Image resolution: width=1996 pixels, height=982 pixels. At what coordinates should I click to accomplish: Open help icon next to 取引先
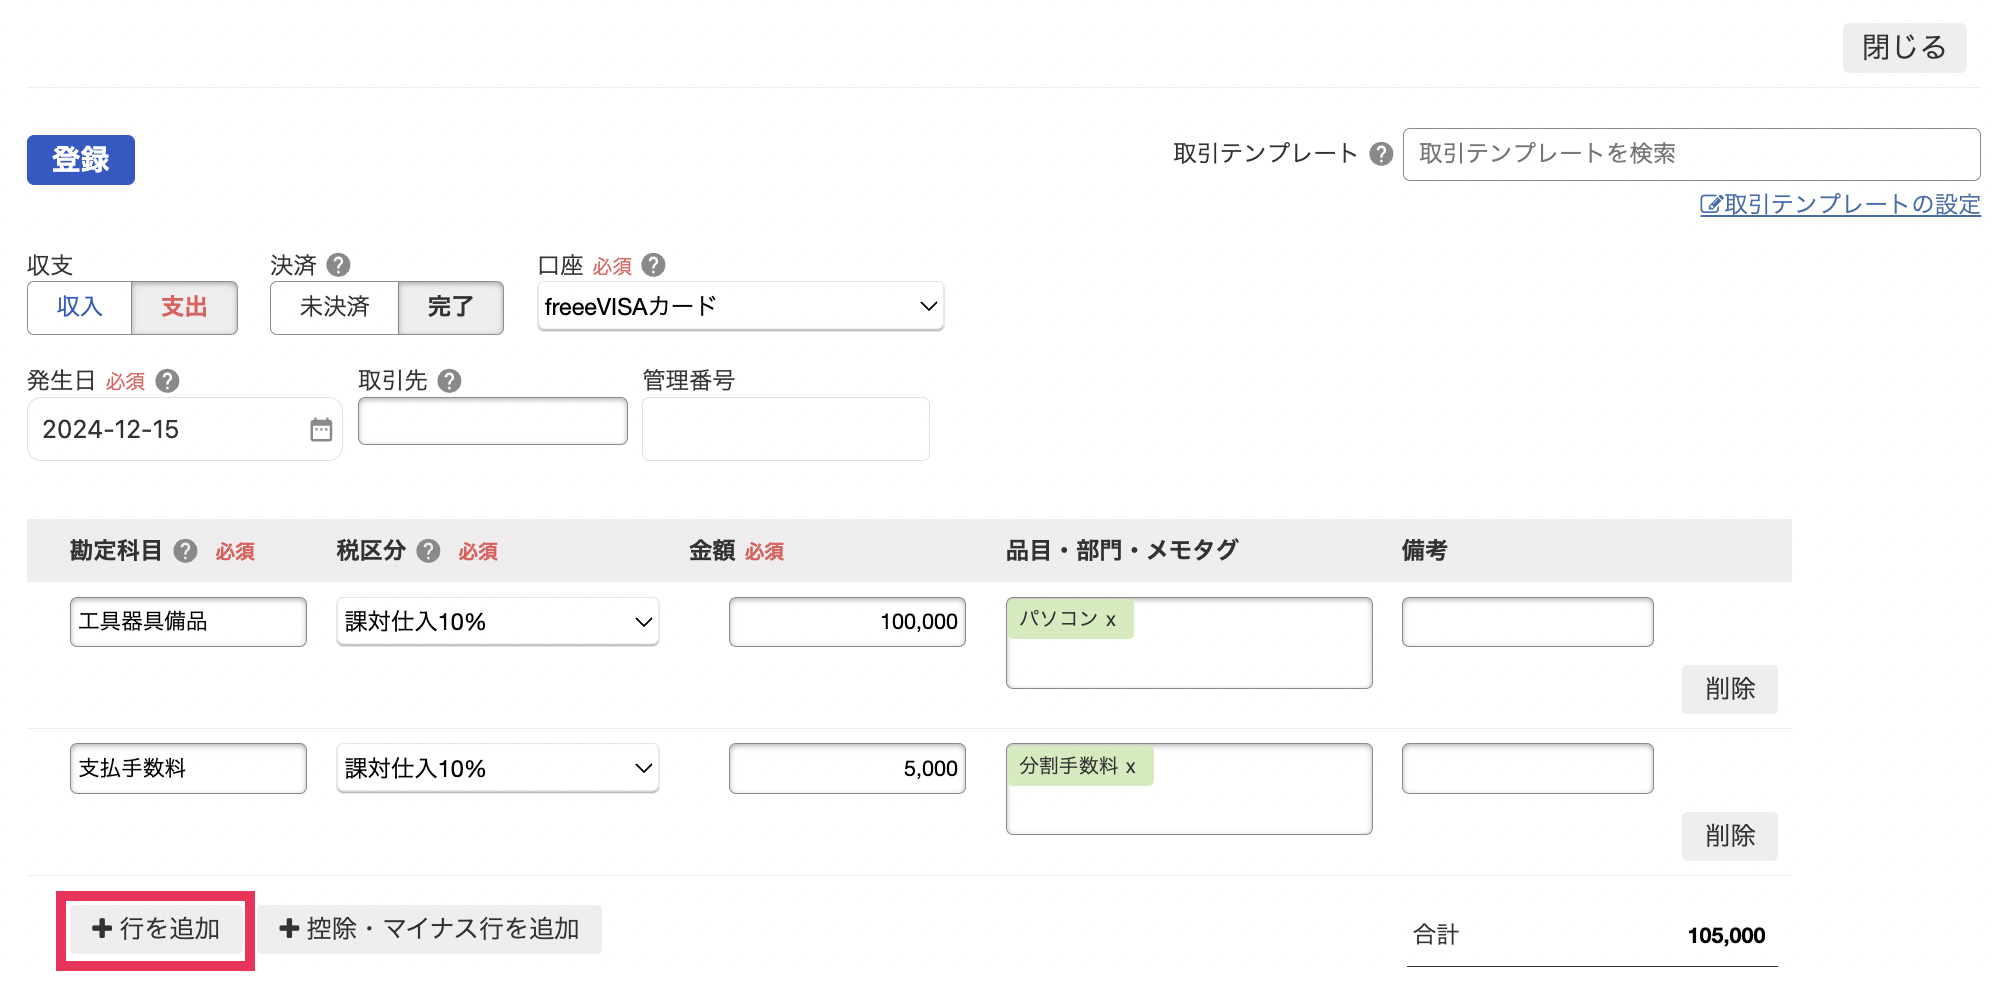(x=450, y=381)
